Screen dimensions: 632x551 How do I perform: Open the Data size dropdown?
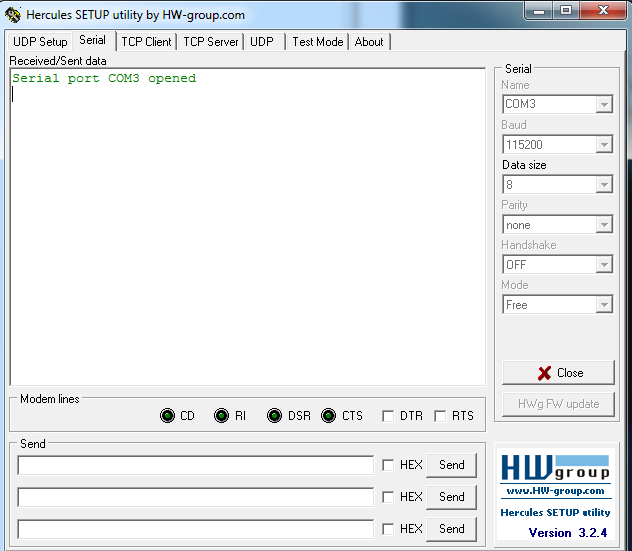[x=558, y=185]
